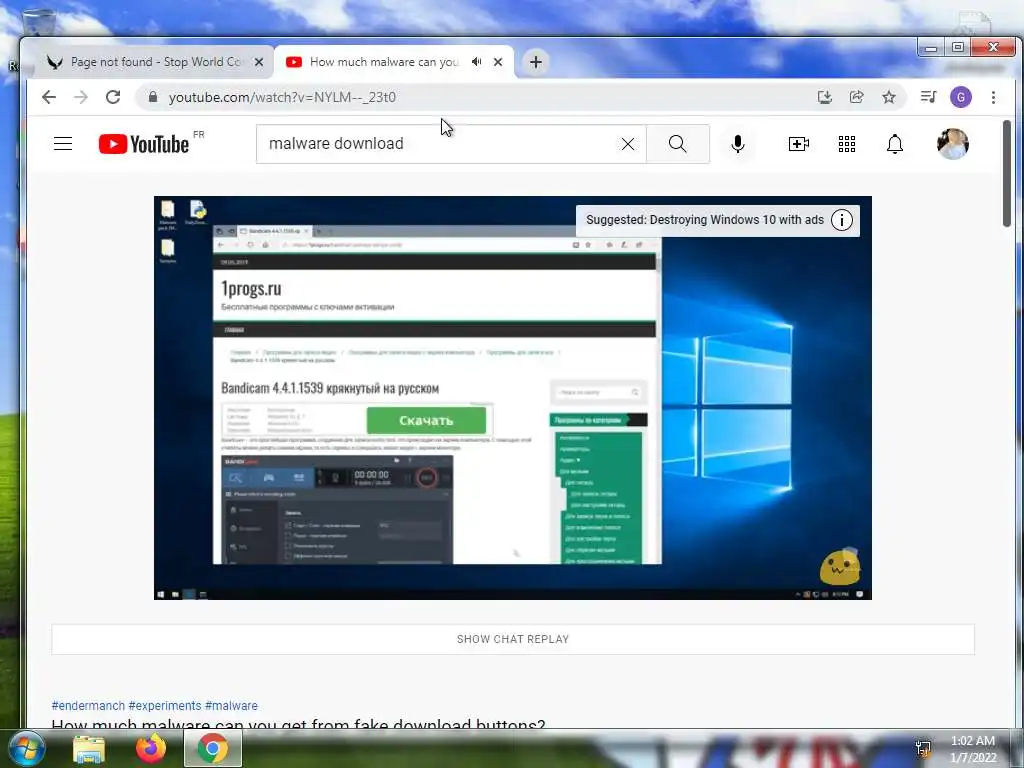Open the install app icon in address bar
1024x768 pixels.
point(825,97)
